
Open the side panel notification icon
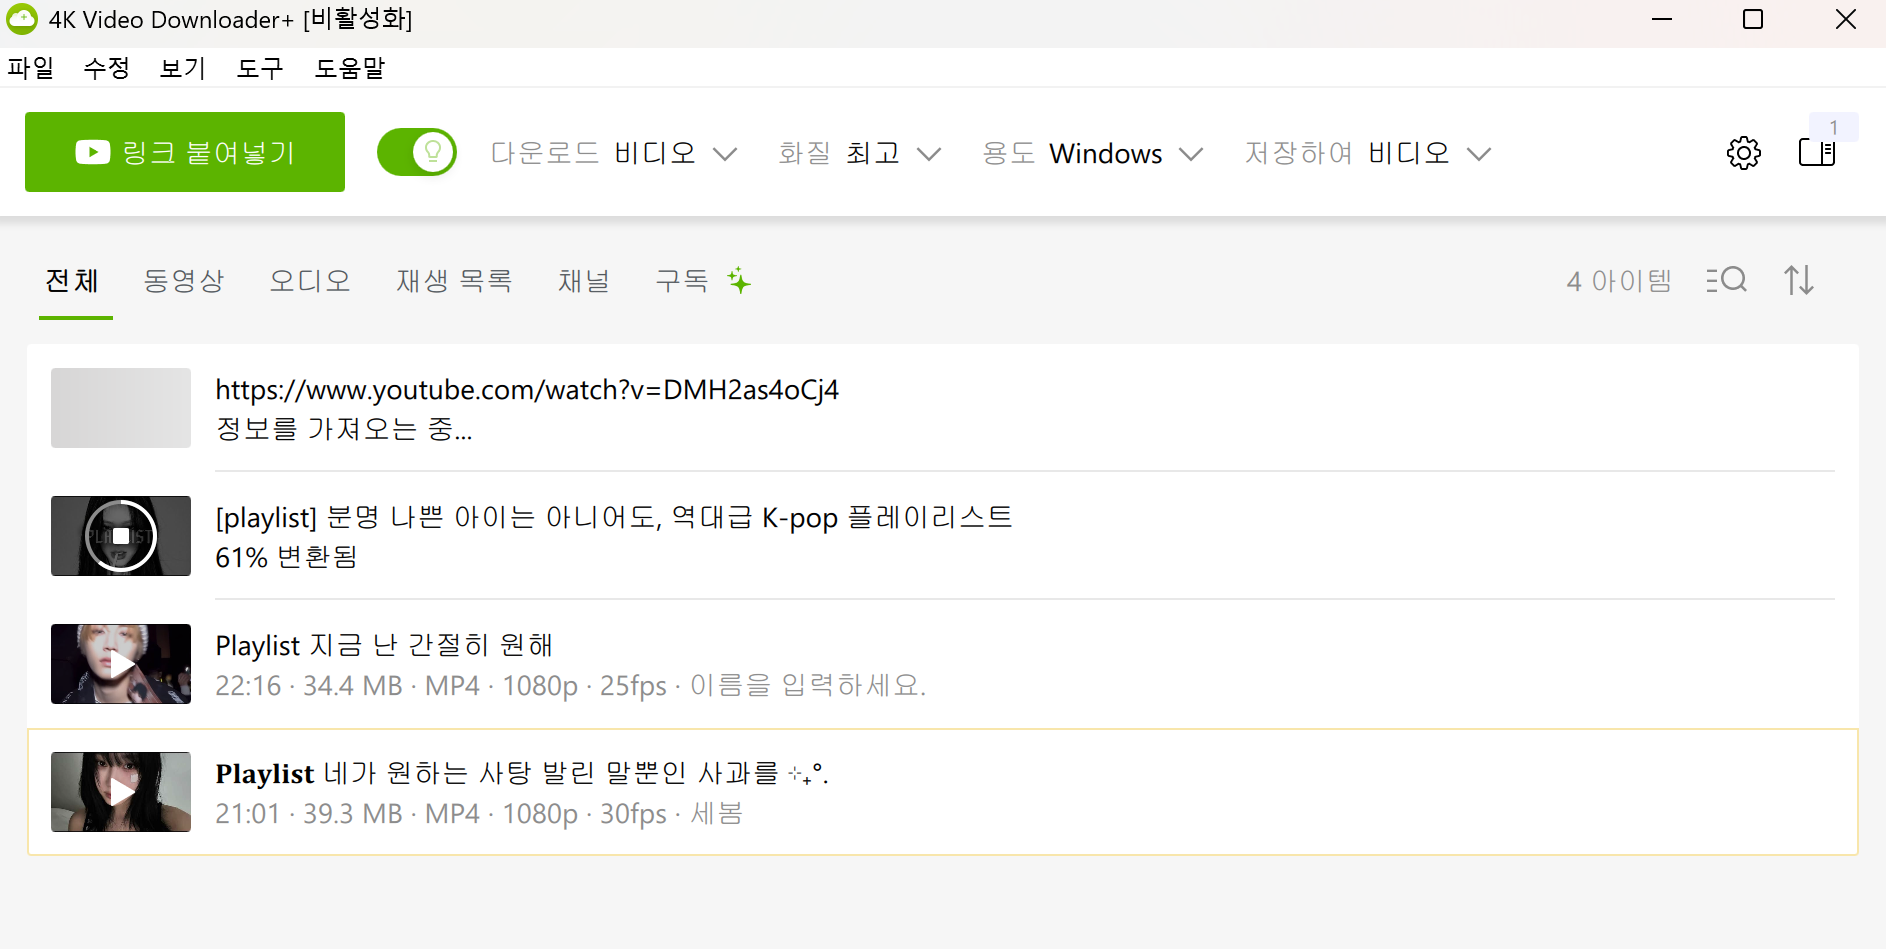pyautogui.click(x=1817, y=153)
